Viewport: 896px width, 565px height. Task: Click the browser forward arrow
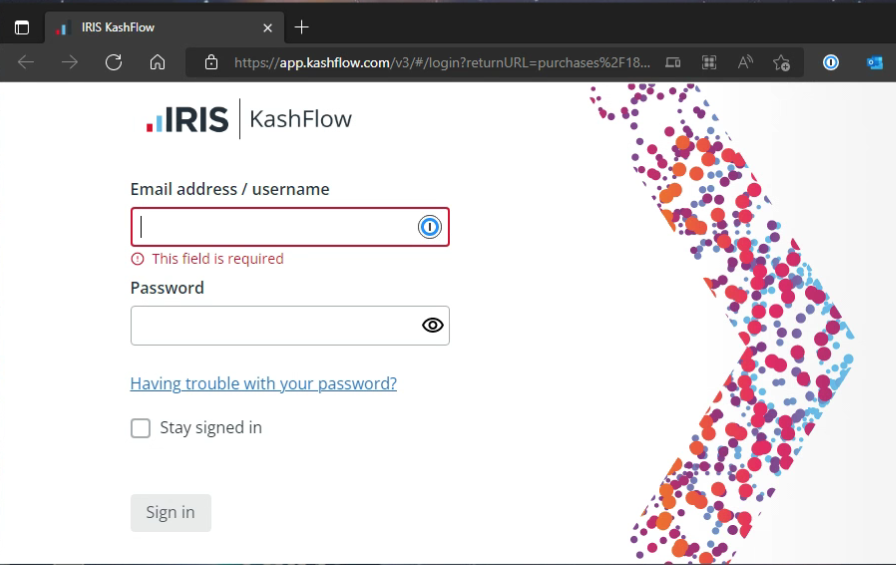(x=70, y=62)
